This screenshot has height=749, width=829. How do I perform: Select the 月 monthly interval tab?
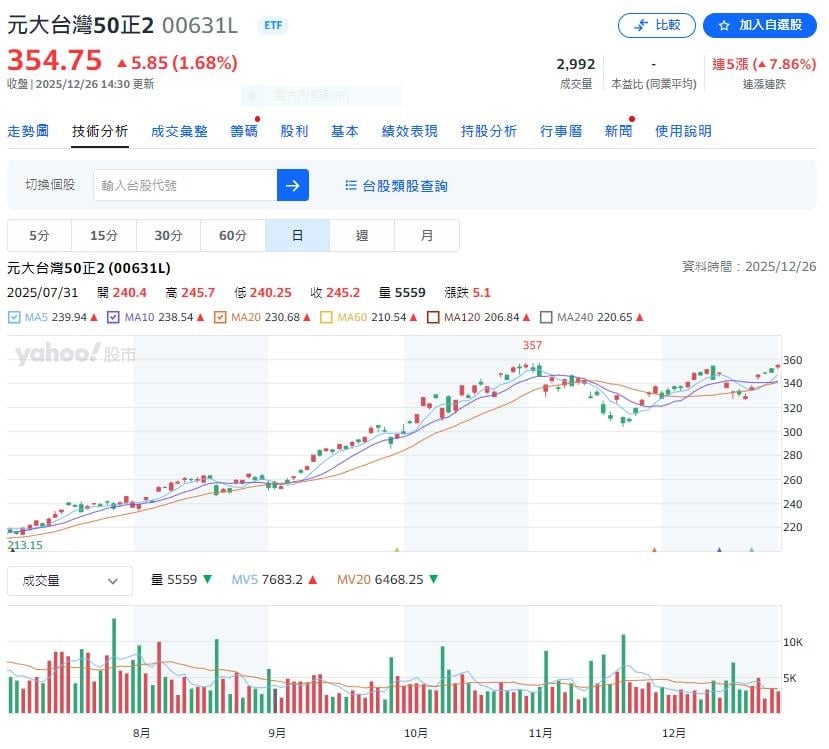coord(427,234)
